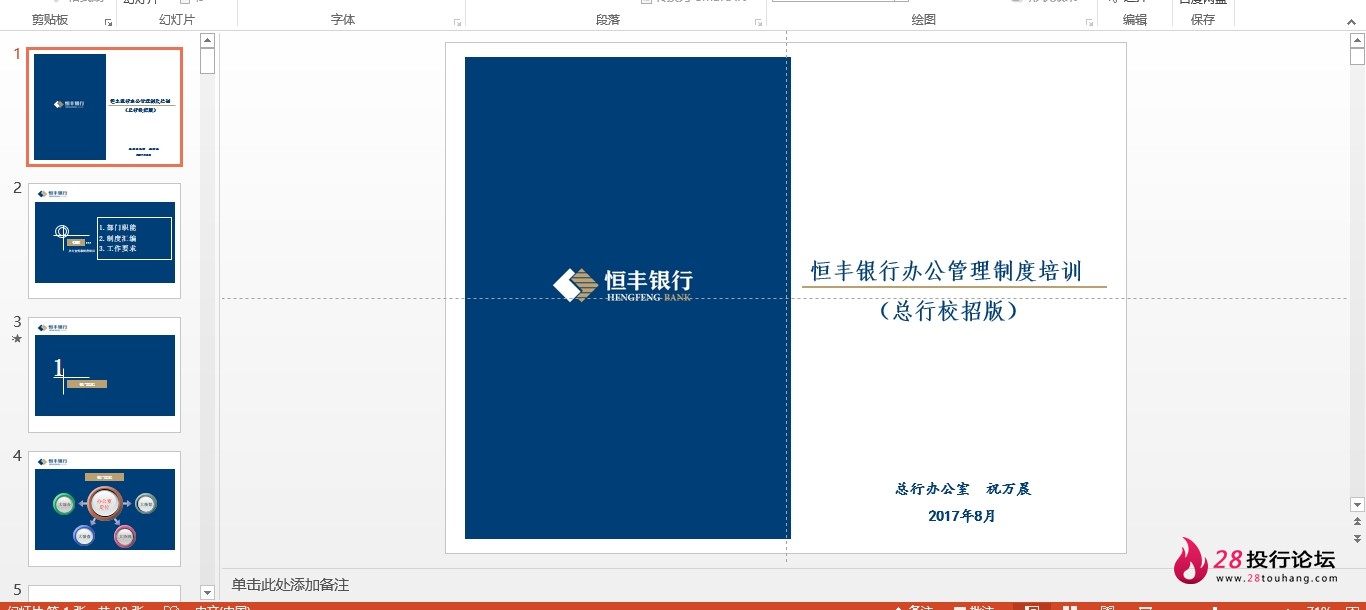
Task: Open the 字体 group dialog launcher
Action: pos(457,21)
